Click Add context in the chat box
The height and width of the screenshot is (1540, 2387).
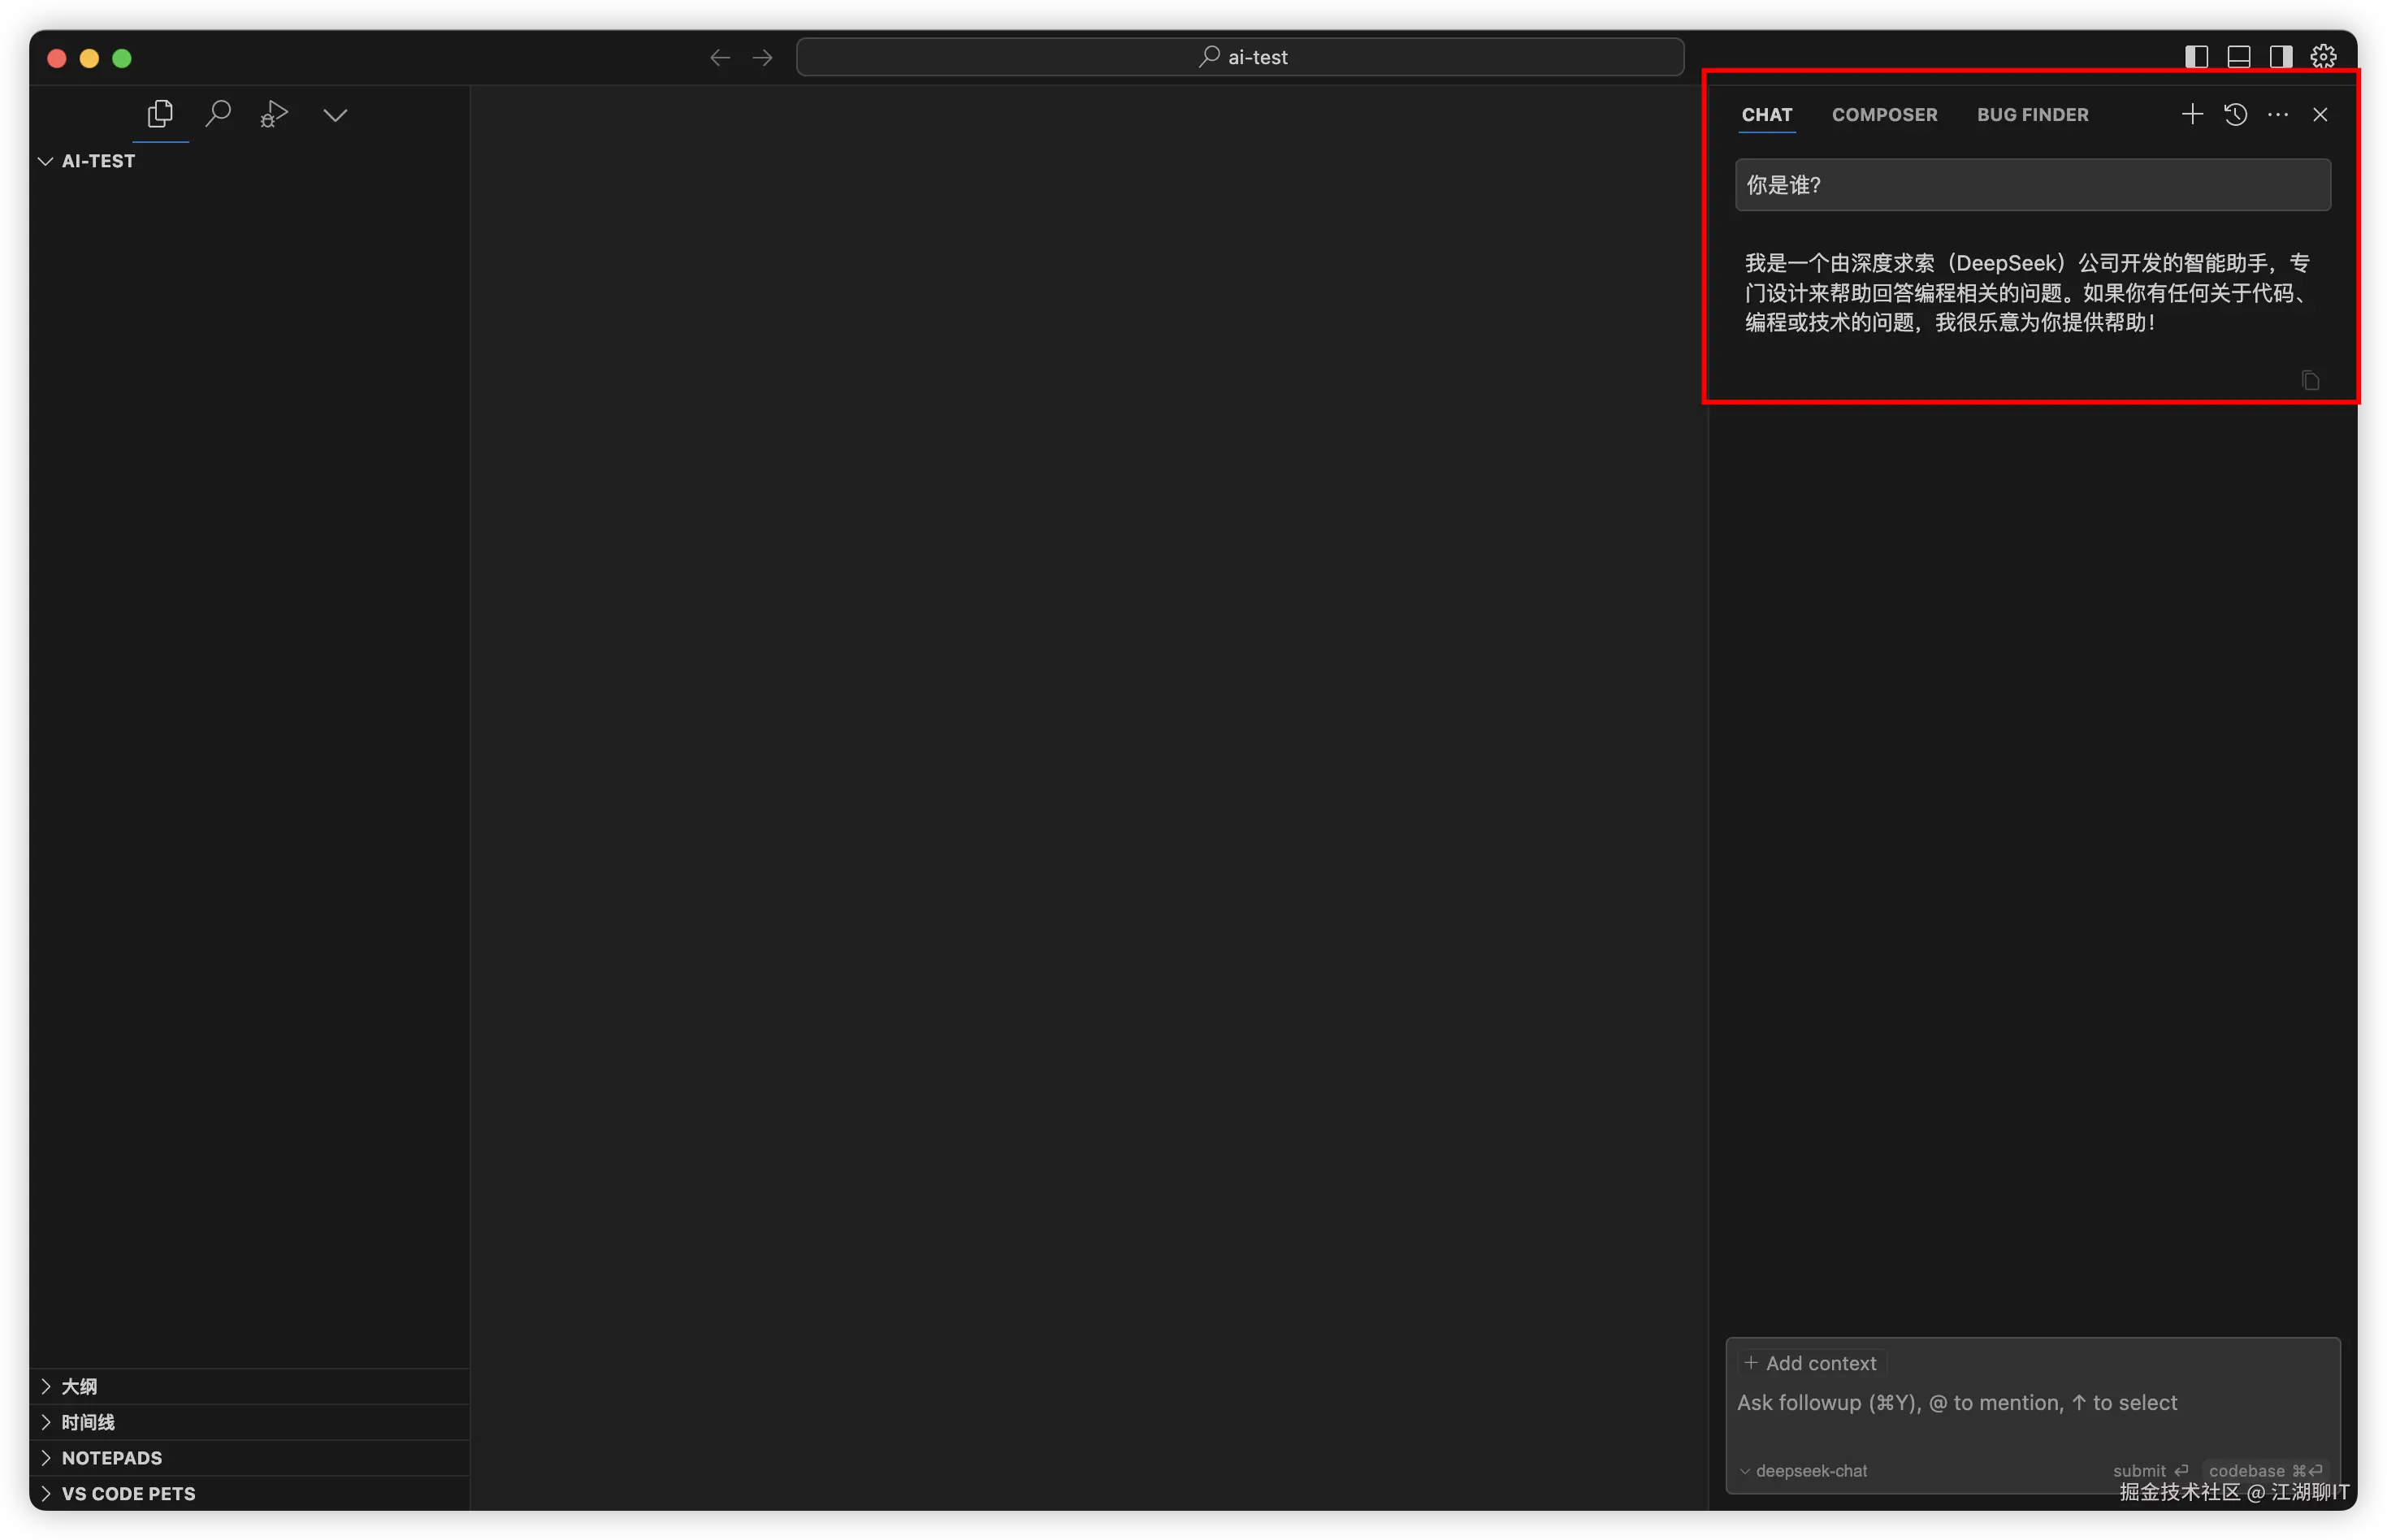coord(1810,1362)
